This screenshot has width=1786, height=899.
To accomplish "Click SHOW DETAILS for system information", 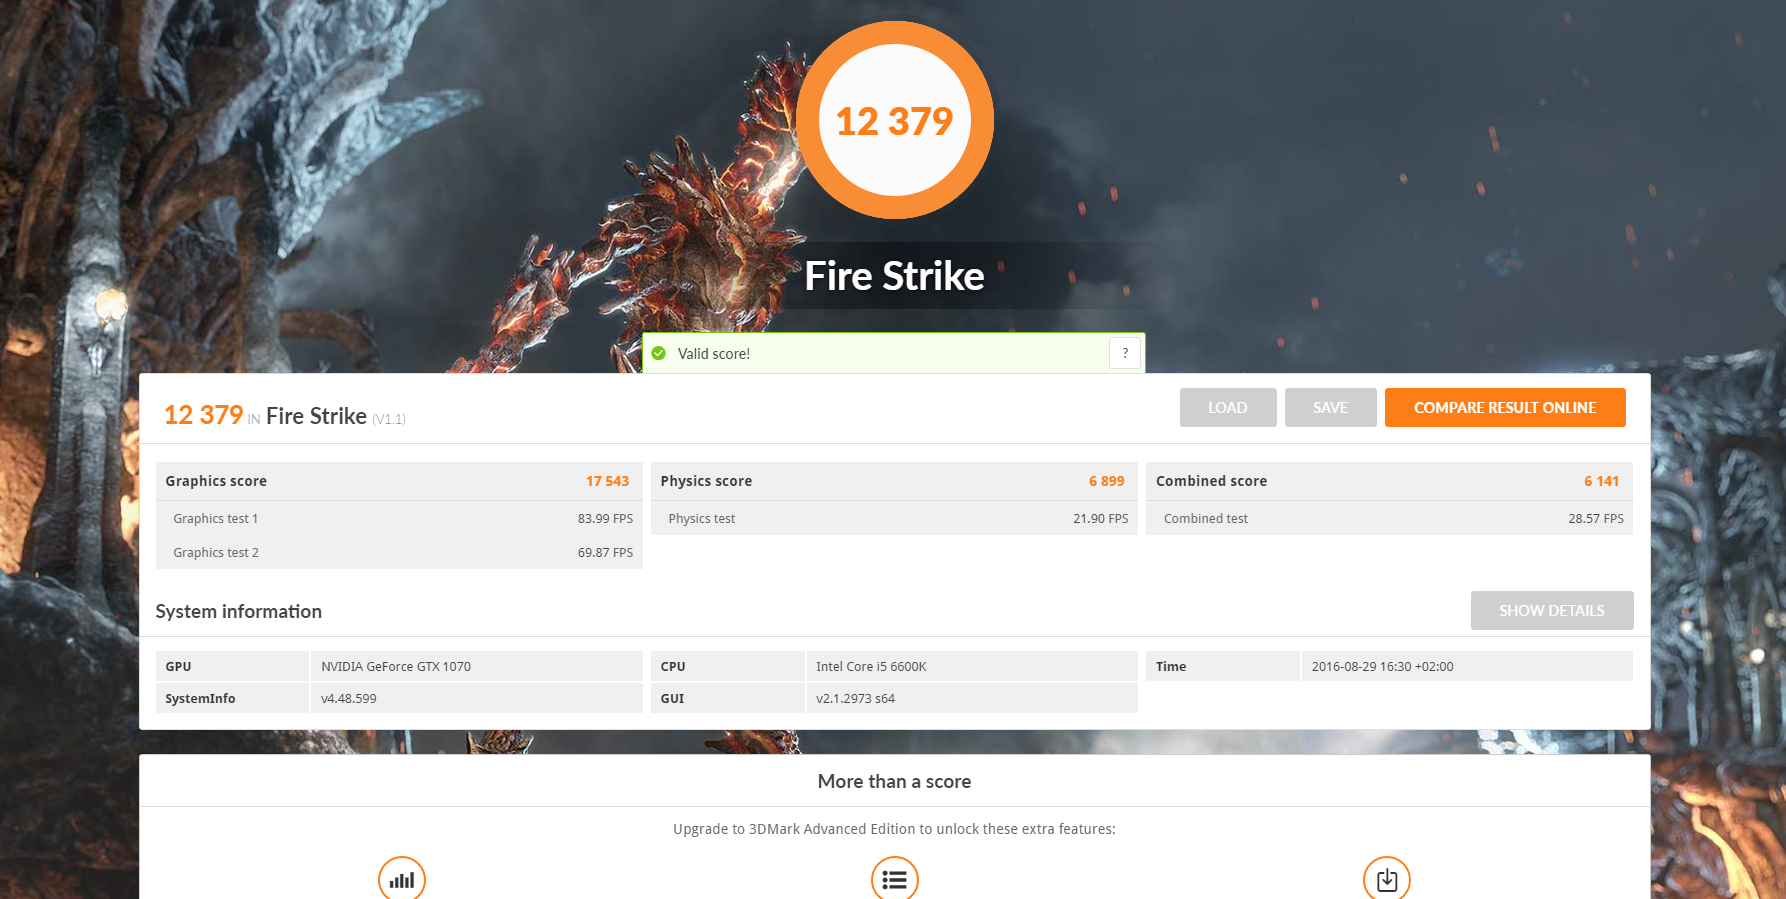I will pyautogui.click(x=1552, y=610).
